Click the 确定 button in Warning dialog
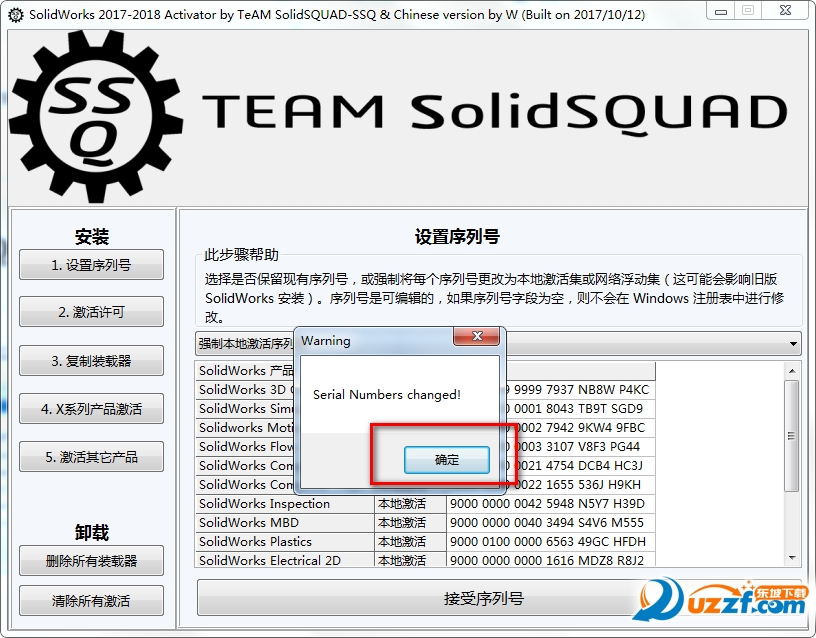Image resolution: width=816 pixels, height=638 pixels. tap(447, 460)
